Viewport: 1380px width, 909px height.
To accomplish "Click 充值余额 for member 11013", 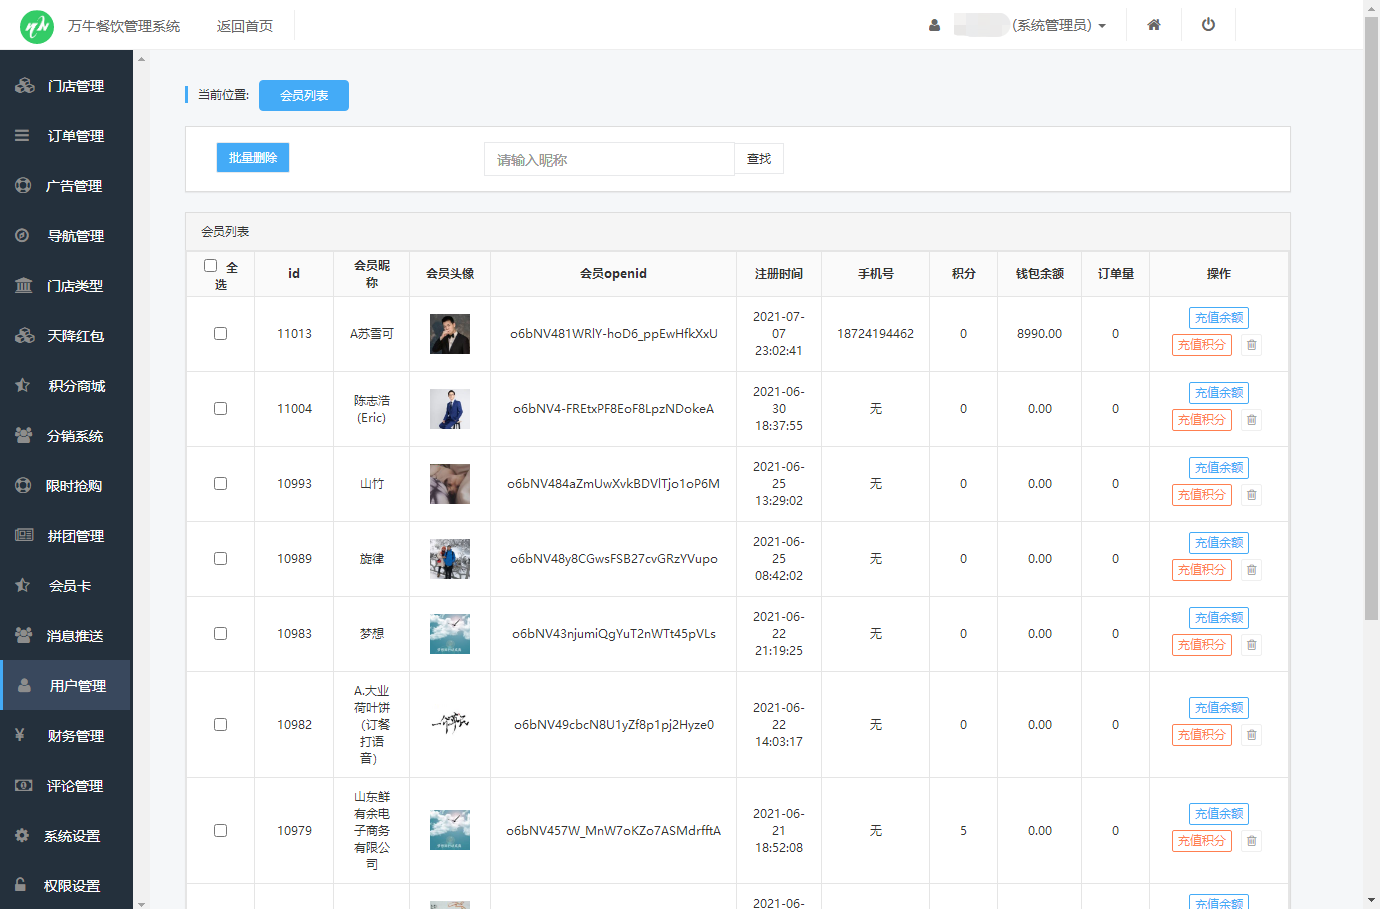I will 1218,318.
